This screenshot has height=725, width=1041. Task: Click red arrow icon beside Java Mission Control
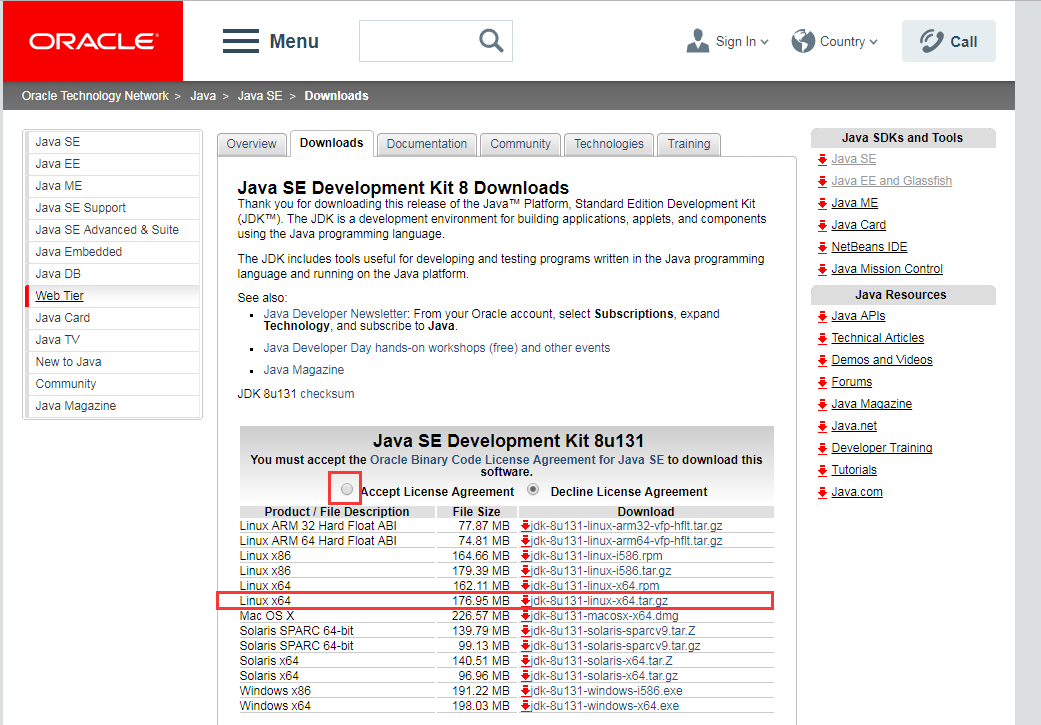pyautogui.click(x=823, y=269)
